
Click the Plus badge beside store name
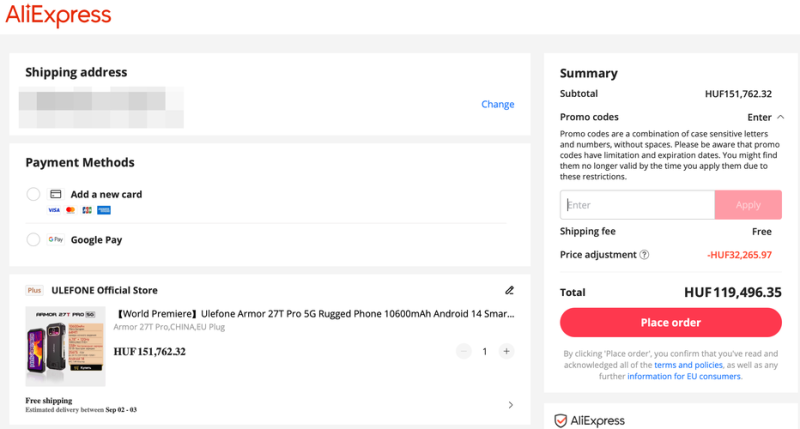(34, 291)
